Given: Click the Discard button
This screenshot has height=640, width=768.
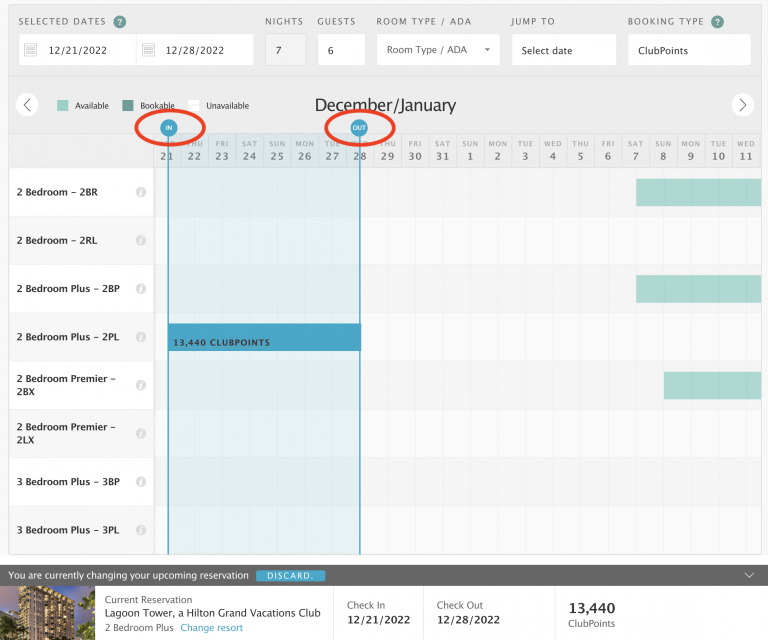Looking at the screenshot, I should (x=290, y=576).
